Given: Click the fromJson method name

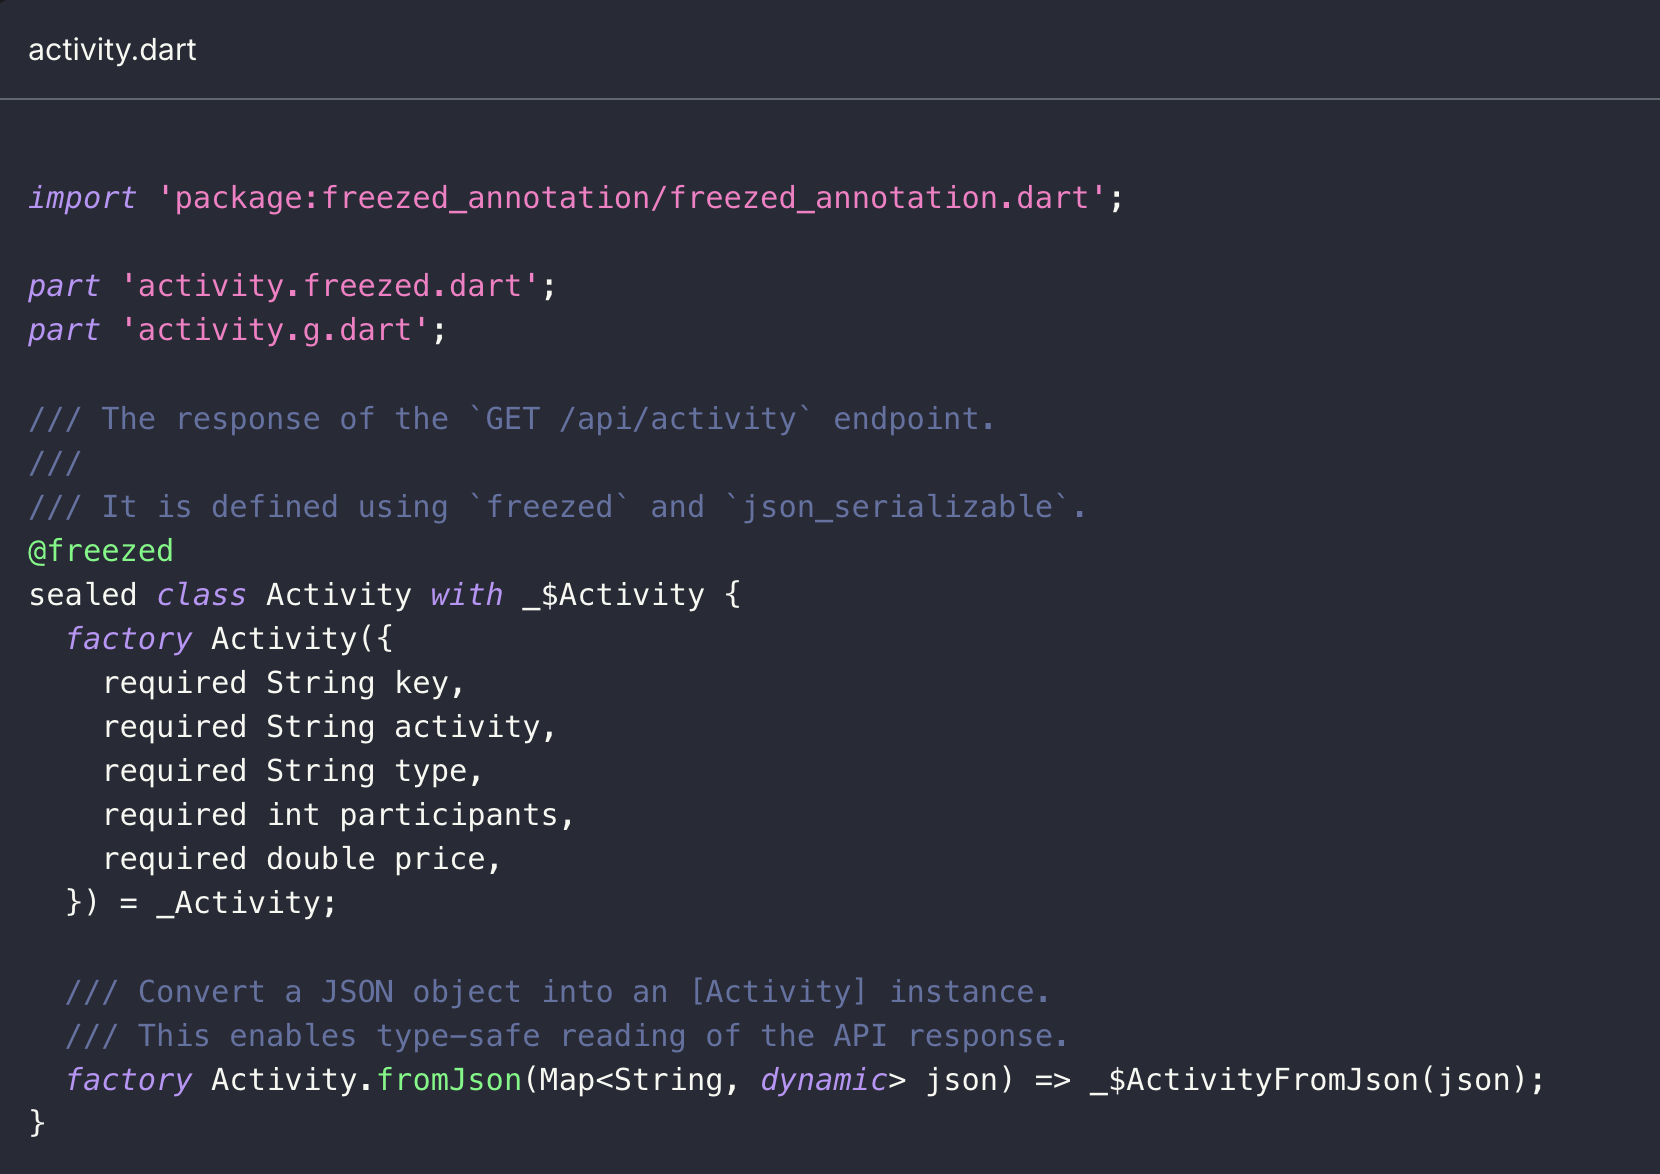Looking at the screenshot, I should [x=449, y=1079].
